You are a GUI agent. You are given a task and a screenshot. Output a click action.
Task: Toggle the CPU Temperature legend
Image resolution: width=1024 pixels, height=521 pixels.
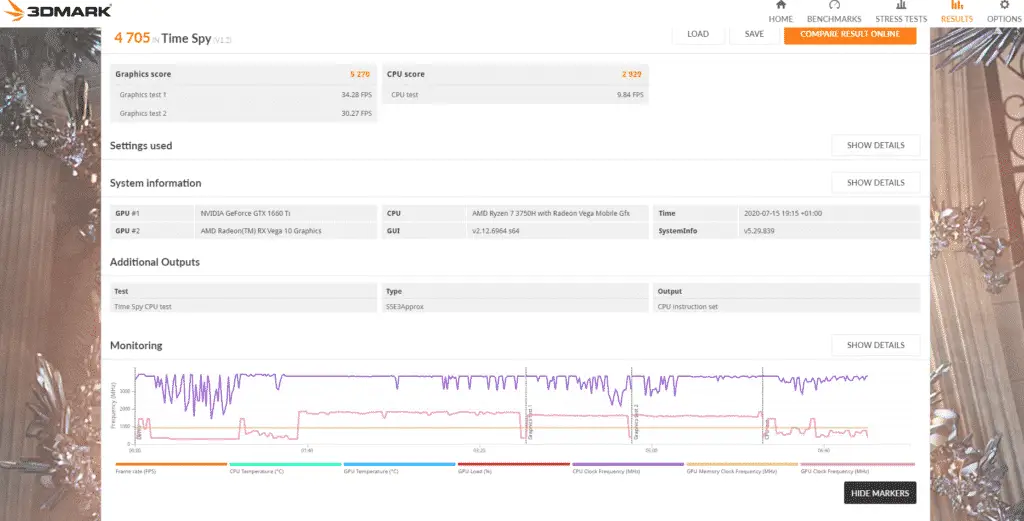pyautogui.click(x=285, y=467)
